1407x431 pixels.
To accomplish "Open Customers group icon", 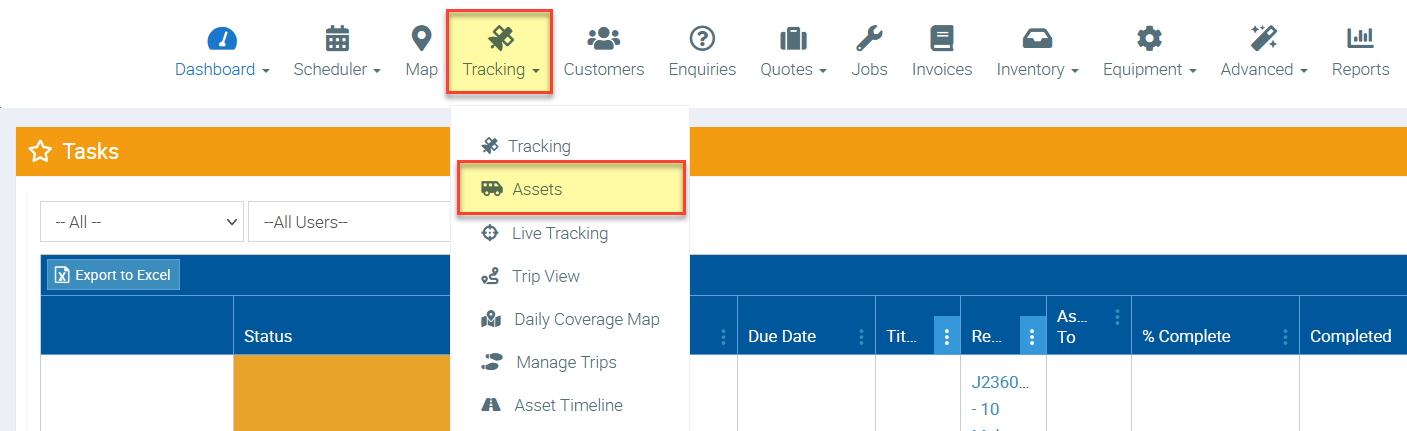I will point(603,39).
